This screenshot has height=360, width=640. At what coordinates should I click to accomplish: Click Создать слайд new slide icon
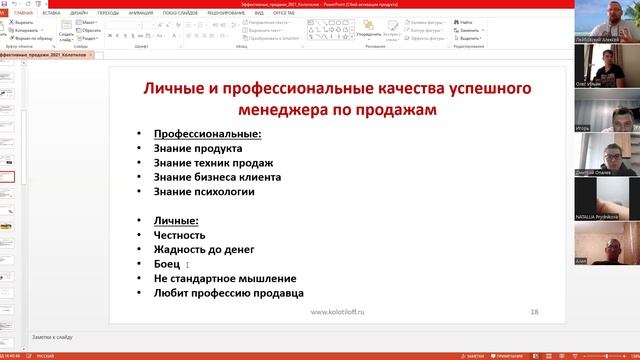click(66, 25)
